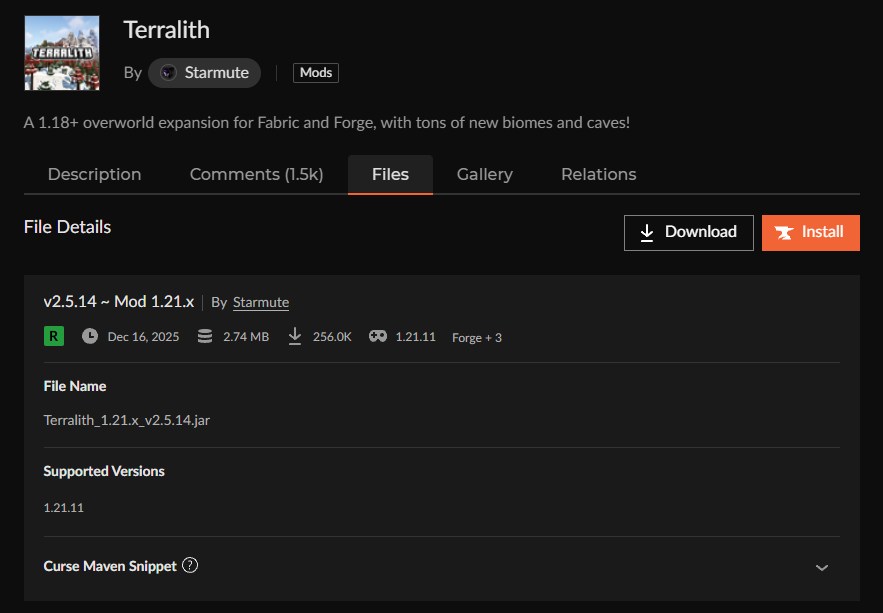883x613 pixels.
Task: Switch to the Comments (1.5k) tab
Action: [256, 174]
